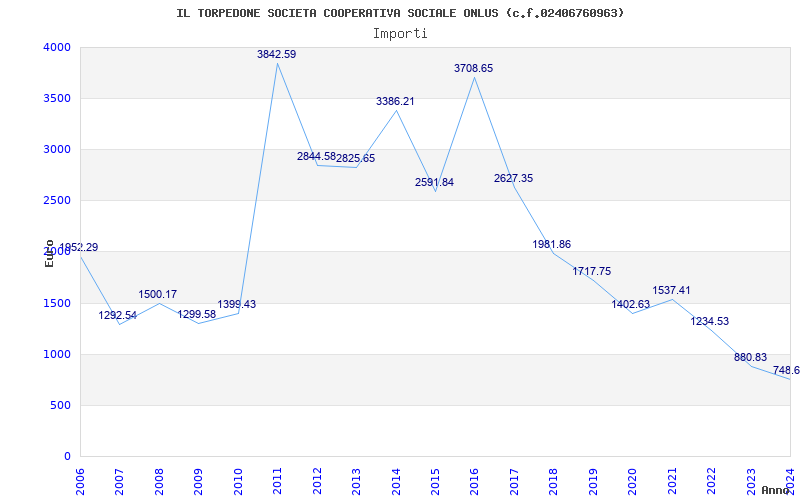Click the 2018 x-axis year label
Viewport: 800px width, 500px height.
click(x=554, y=481)
